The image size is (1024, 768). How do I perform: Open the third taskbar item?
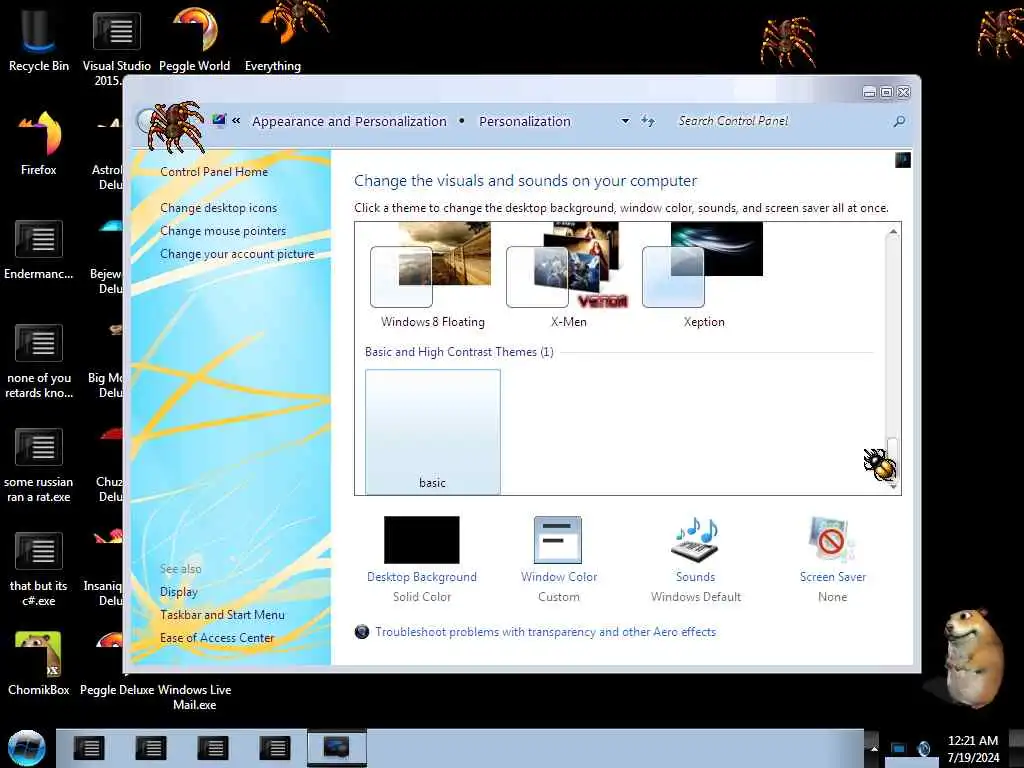213,748
